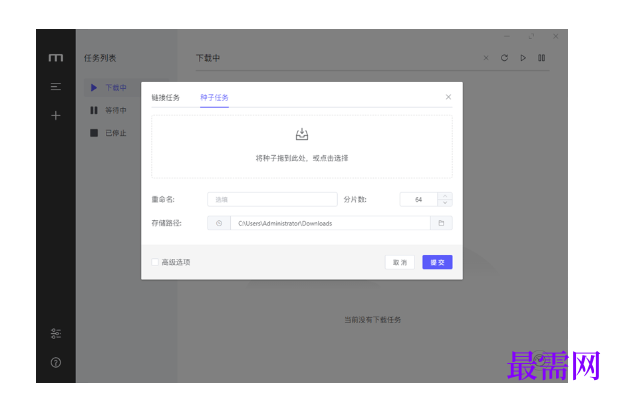Delete selected tasks with X toolbar icon

(486, 58)
